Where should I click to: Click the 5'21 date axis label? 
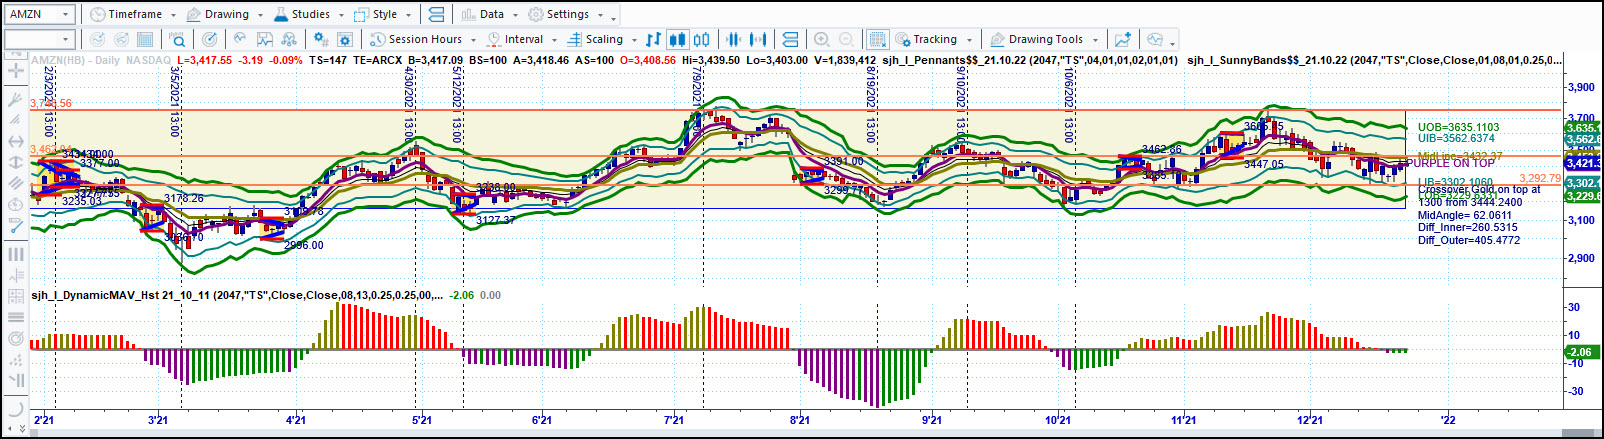[422, 420]
